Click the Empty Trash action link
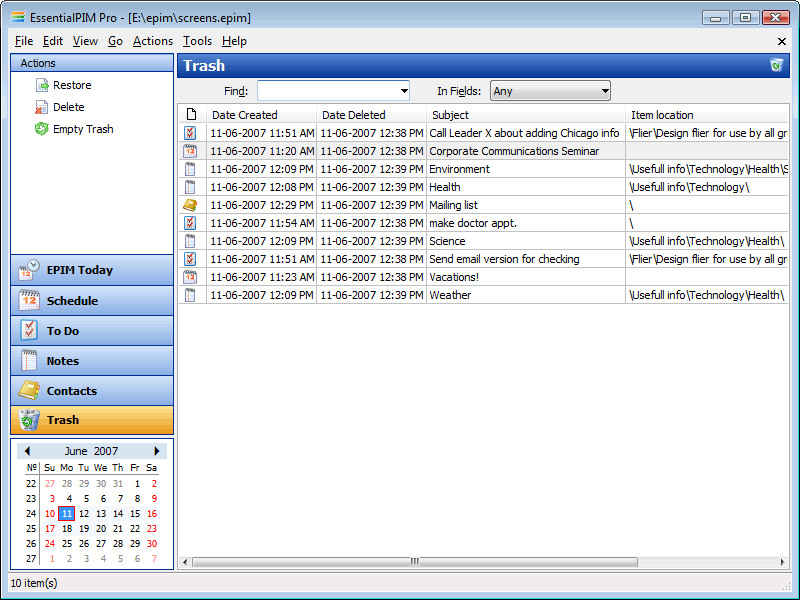The height and width of the screenshot is (600, 800). tap(83, 129)
